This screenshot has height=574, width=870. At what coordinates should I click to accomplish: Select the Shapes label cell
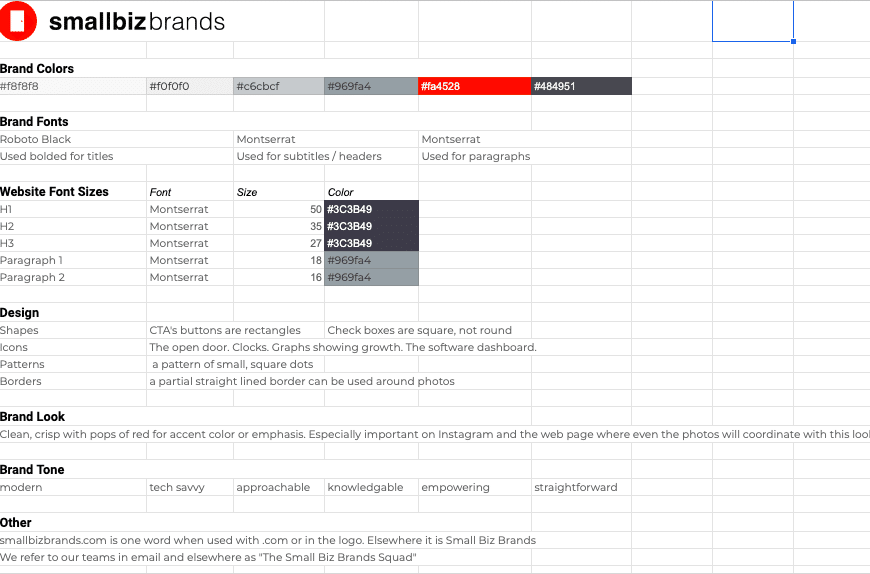(73, 330)
